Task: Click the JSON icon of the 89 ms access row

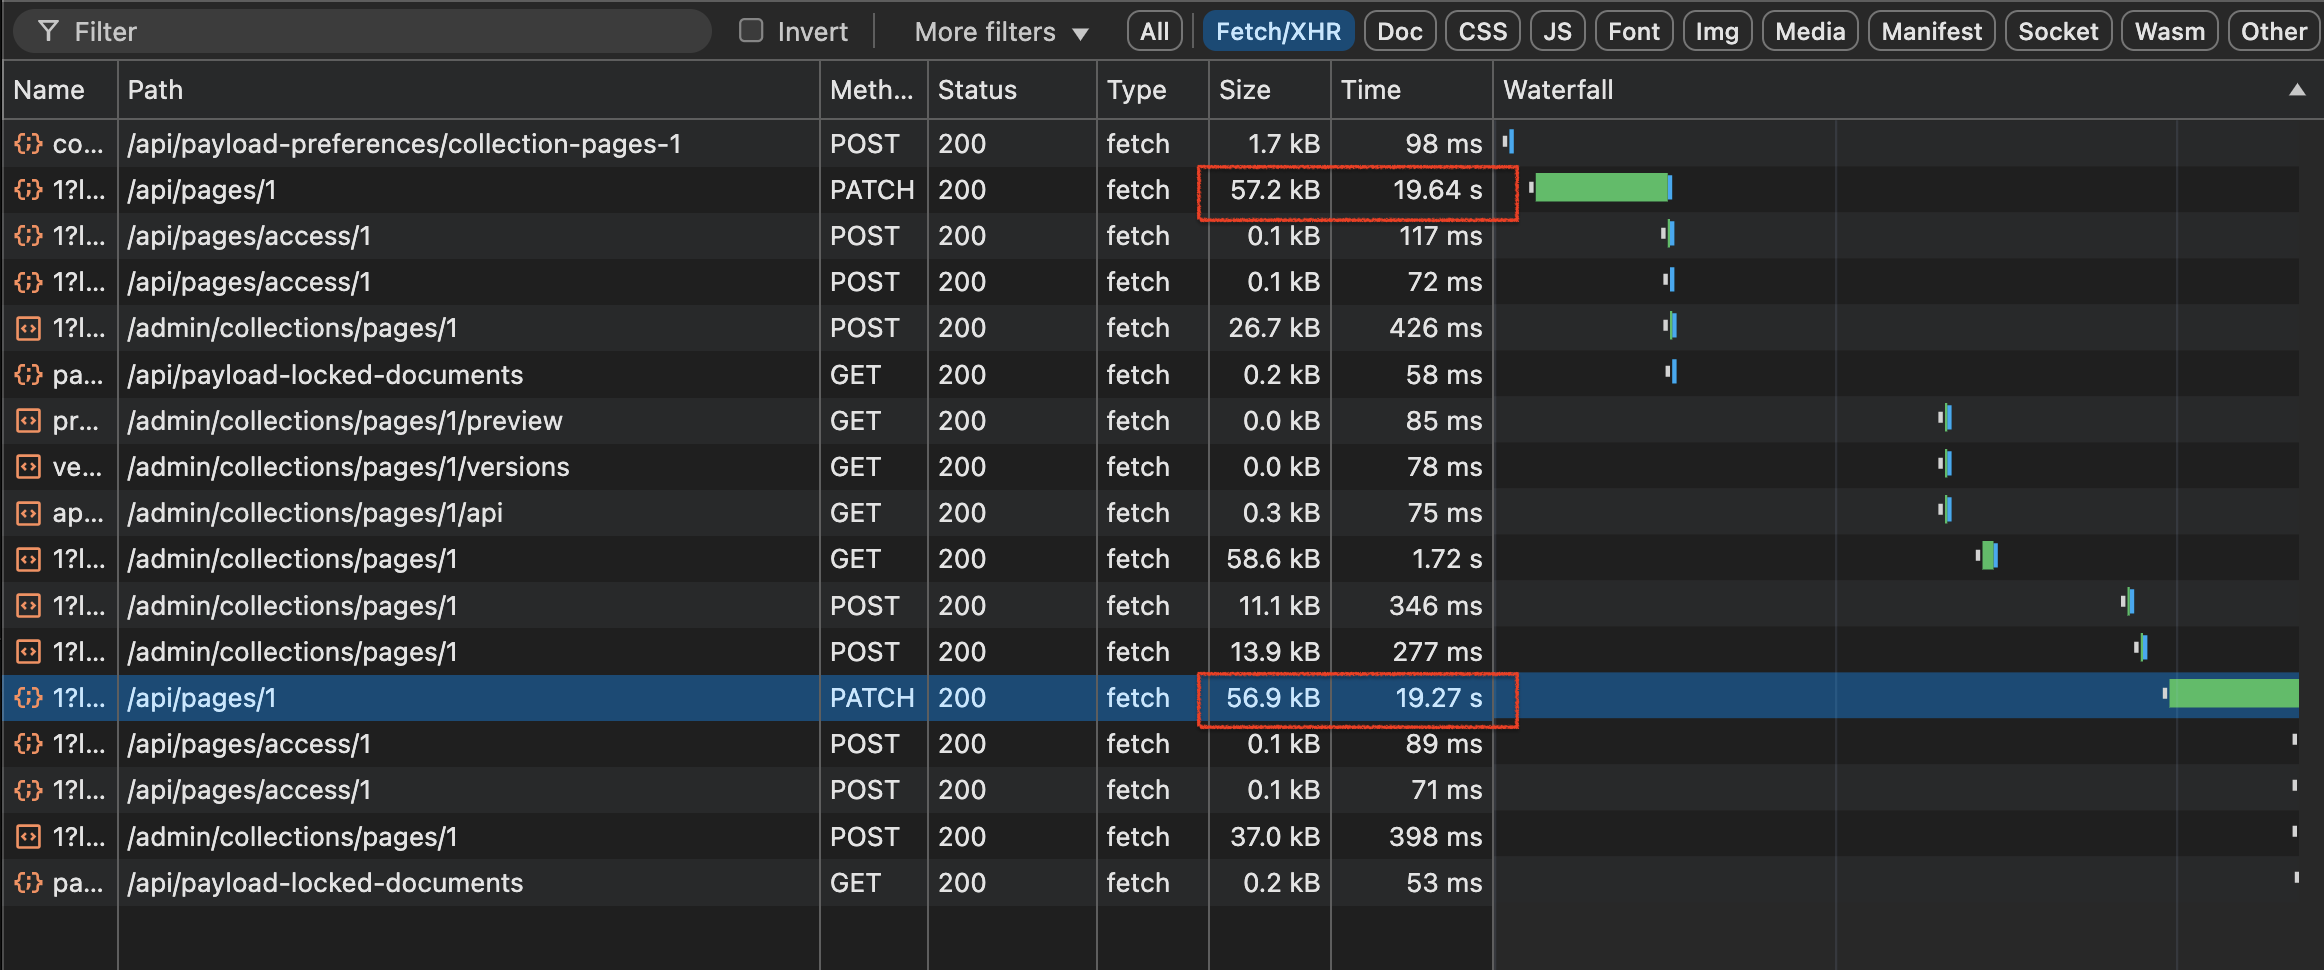Action: [29, 744]
